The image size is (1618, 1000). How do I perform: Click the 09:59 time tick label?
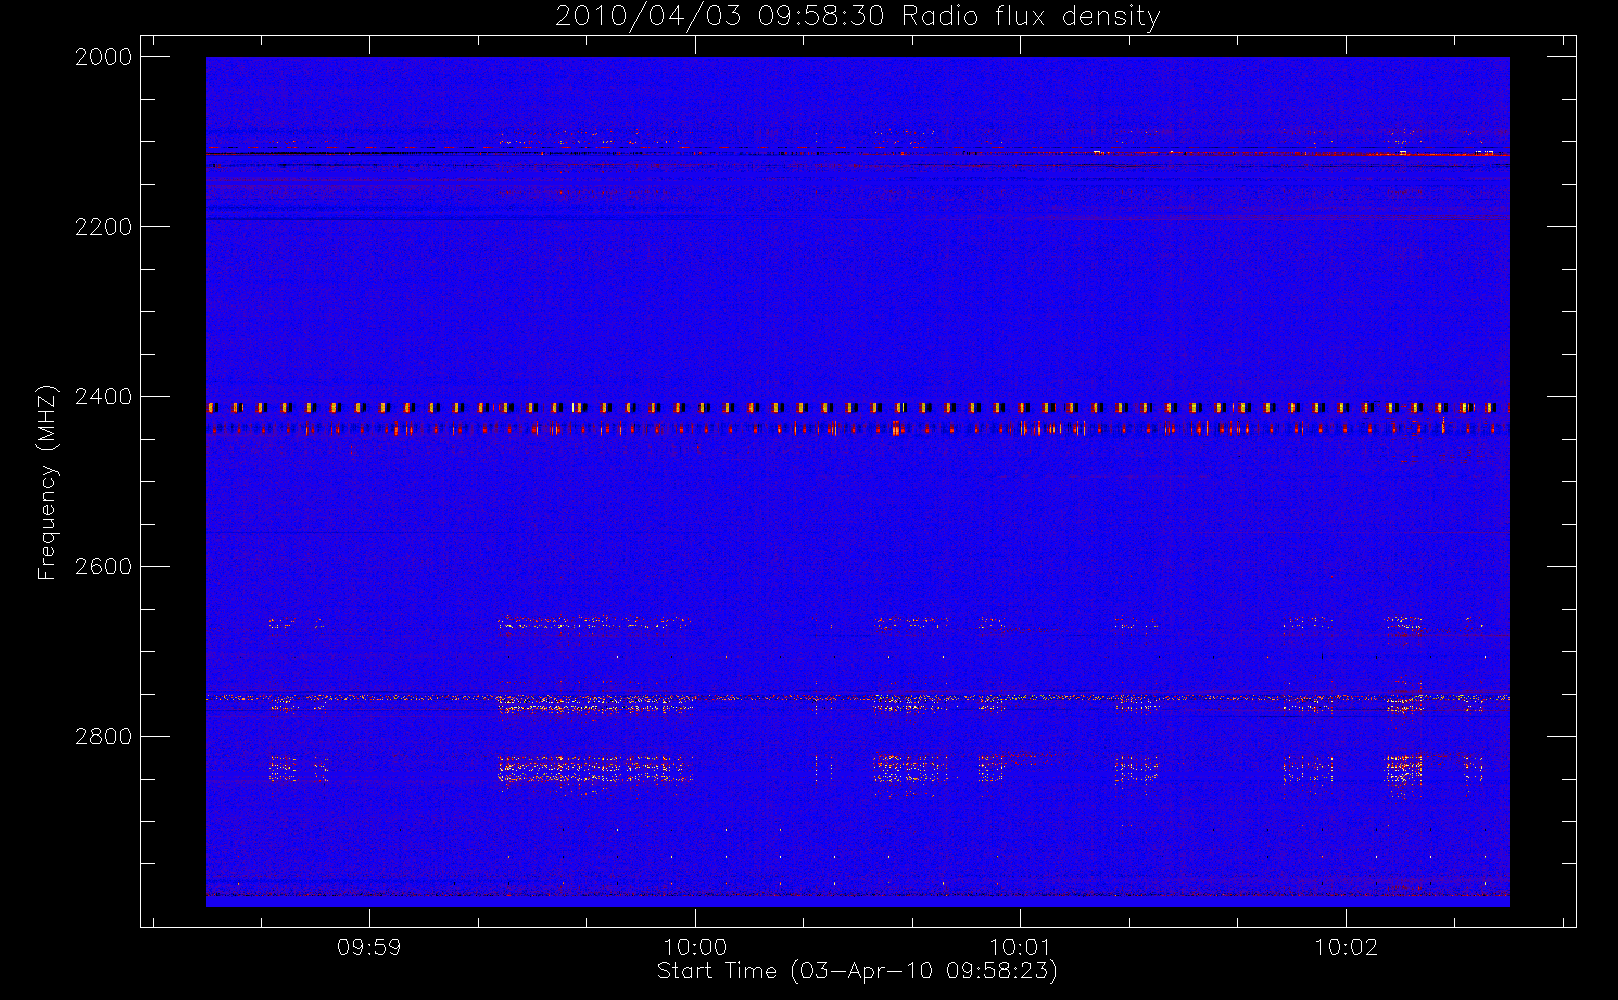tap(369, 947)
